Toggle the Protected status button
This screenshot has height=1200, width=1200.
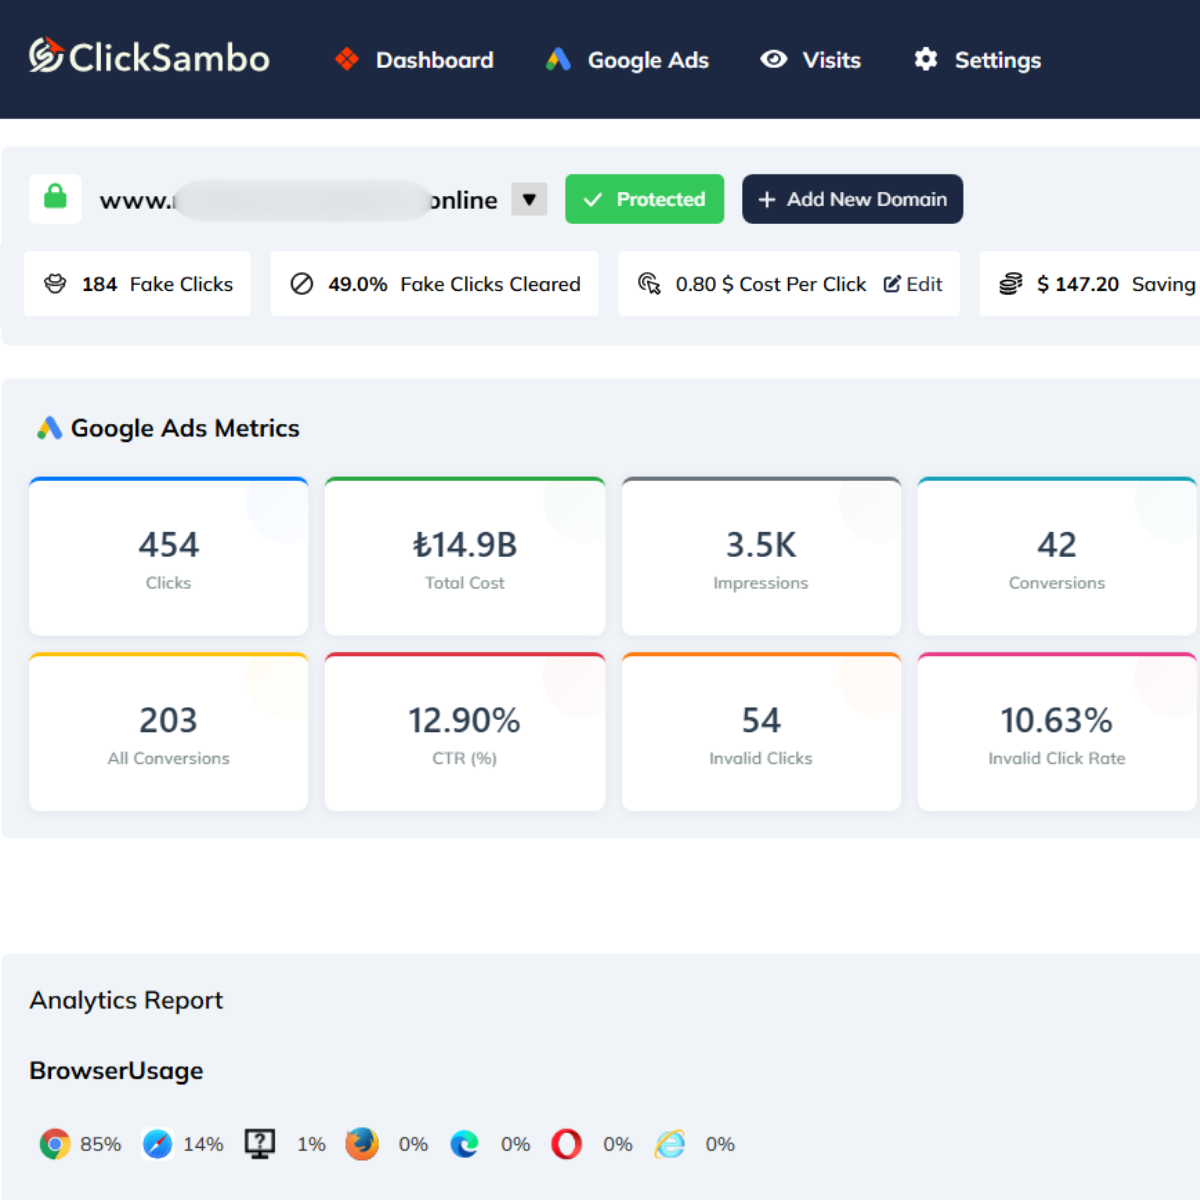click(x=644, y=199)
